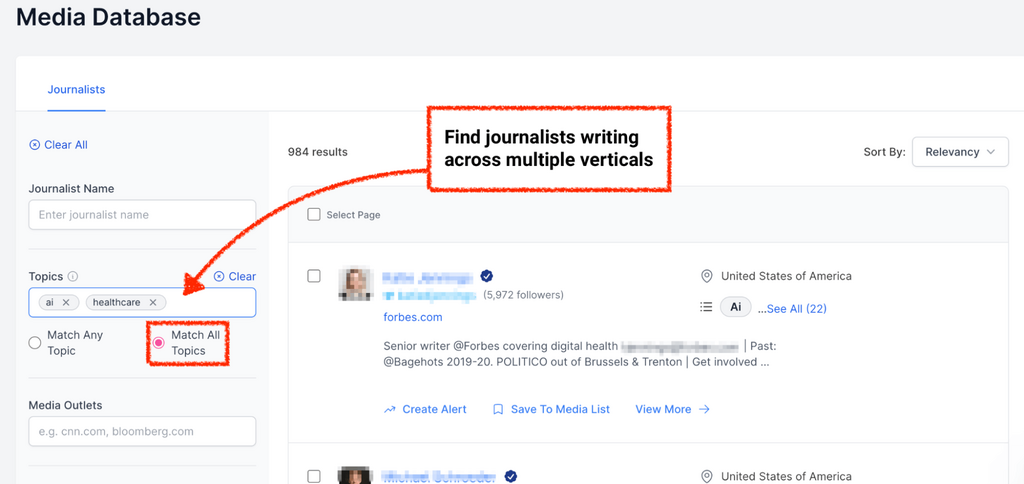Screen dimensions: 1024x484
Task: Click the Topics info icon
Action: [x=73, y=277]
